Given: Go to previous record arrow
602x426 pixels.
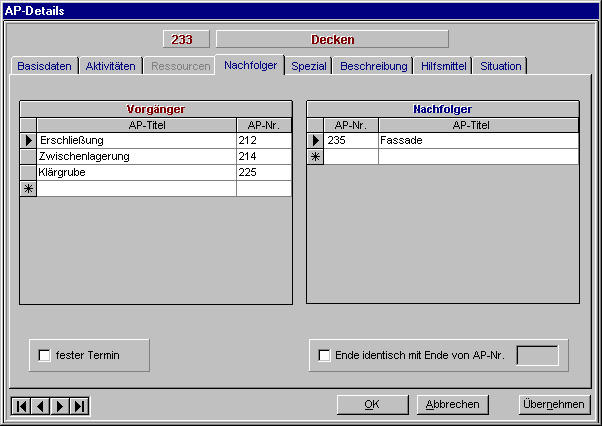Looking at the screenshot, I should pos(41,405).
